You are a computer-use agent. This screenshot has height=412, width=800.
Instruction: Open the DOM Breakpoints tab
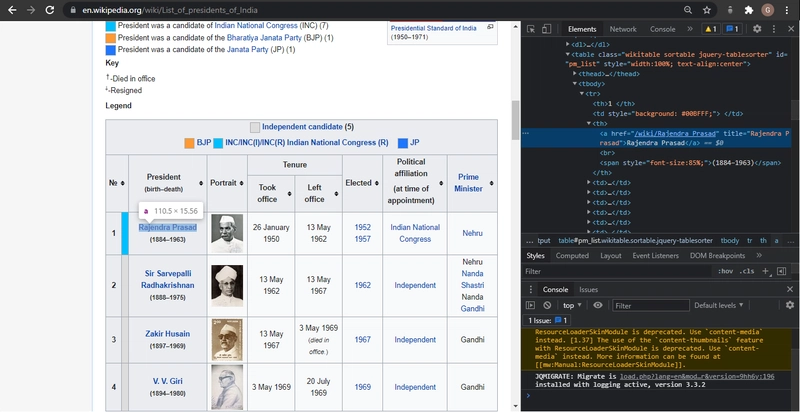coord(717,255)
